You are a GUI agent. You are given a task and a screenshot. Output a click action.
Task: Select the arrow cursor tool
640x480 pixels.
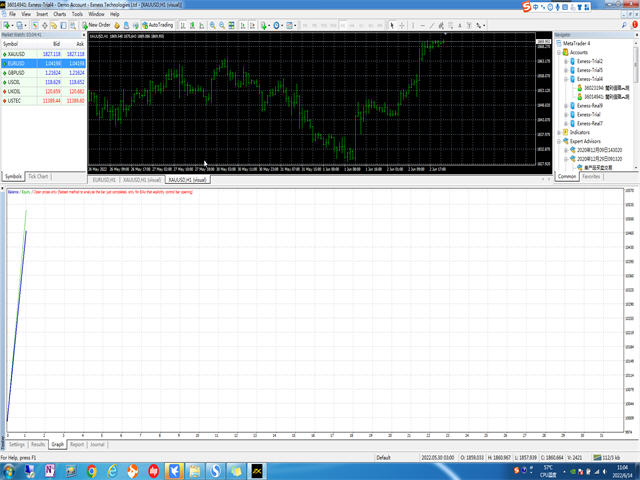[x=392, y=25]
